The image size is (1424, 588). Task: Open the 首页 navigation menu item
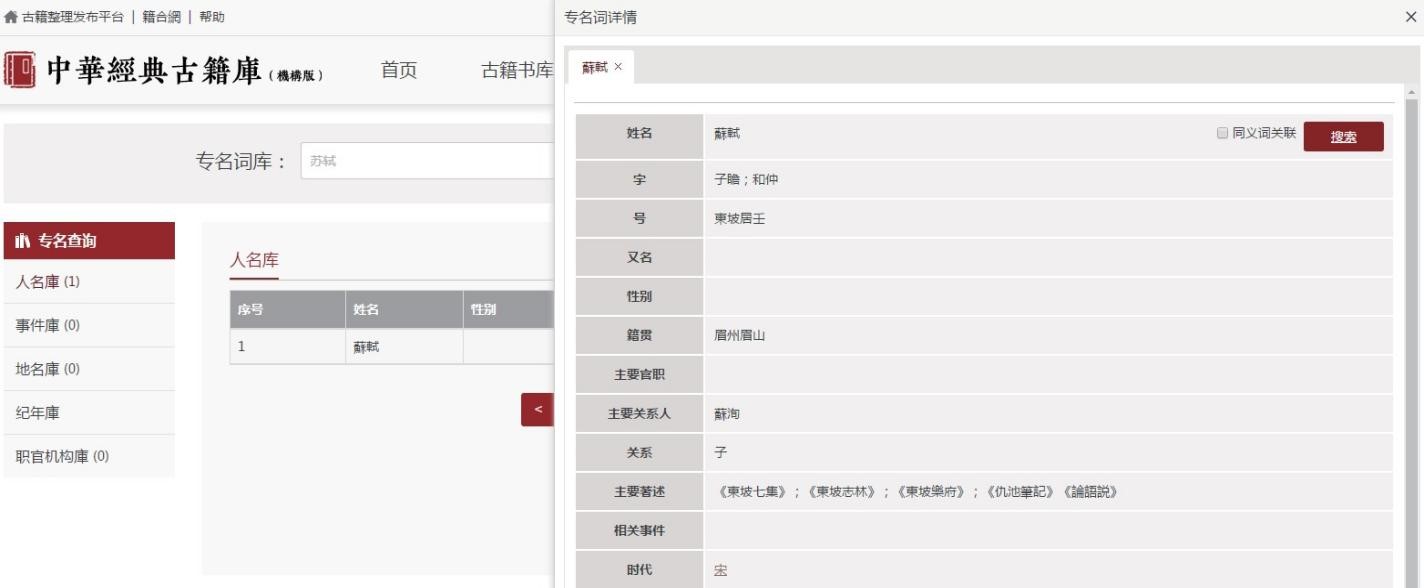tap(399, 70)
